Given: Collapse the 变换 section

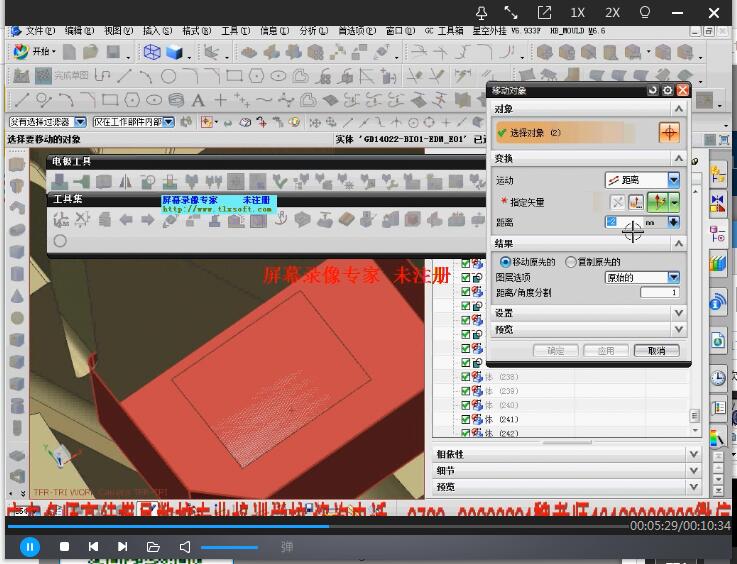Looking at the screenshot, I should 679,158.
